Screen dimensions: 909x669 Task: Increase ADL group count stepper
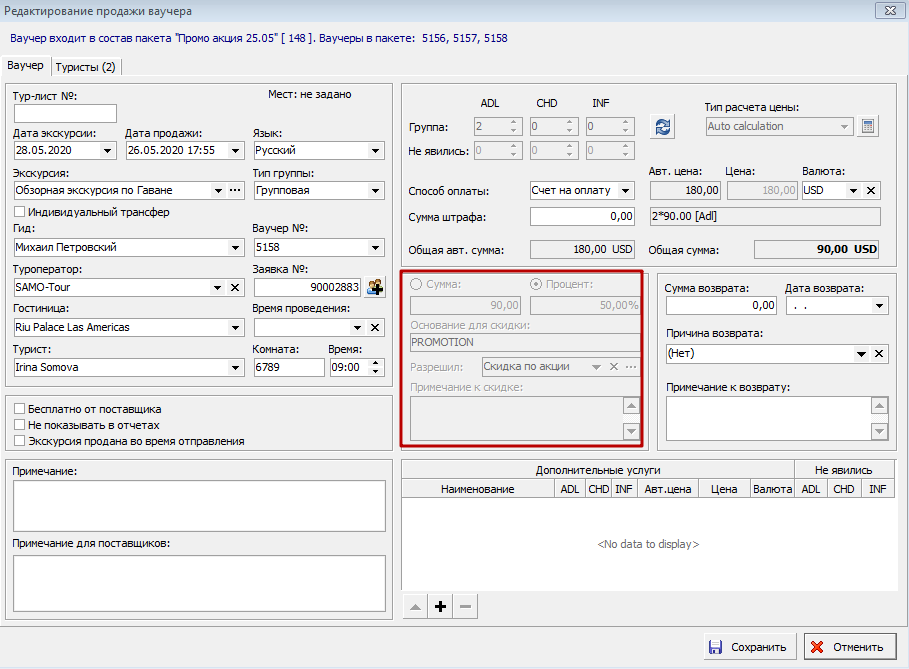pos(513,122)
